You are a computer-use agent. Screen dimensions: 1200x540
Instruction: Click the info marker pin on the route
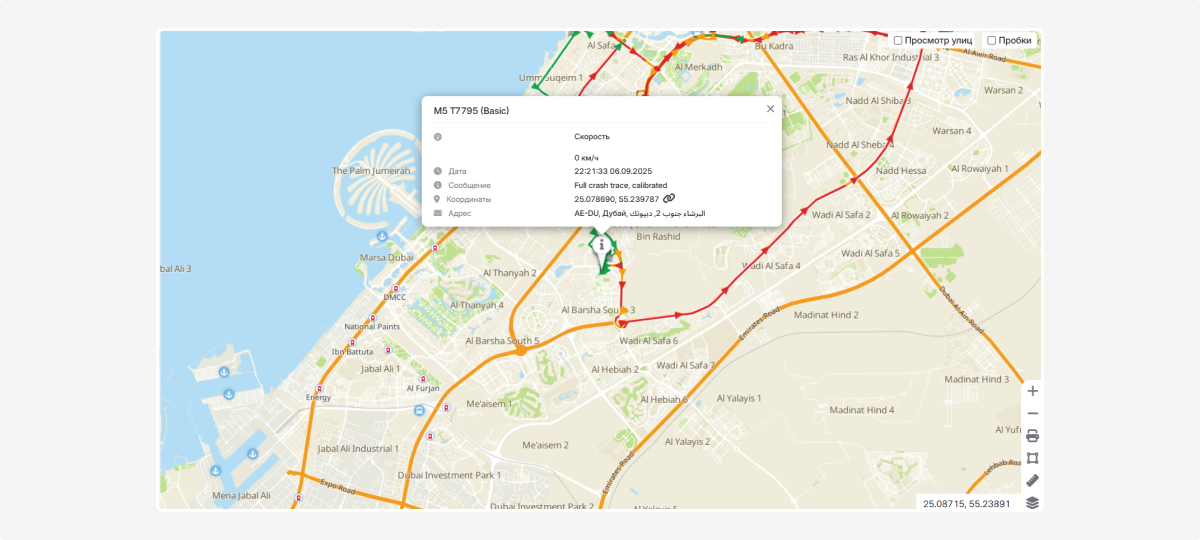601,246
